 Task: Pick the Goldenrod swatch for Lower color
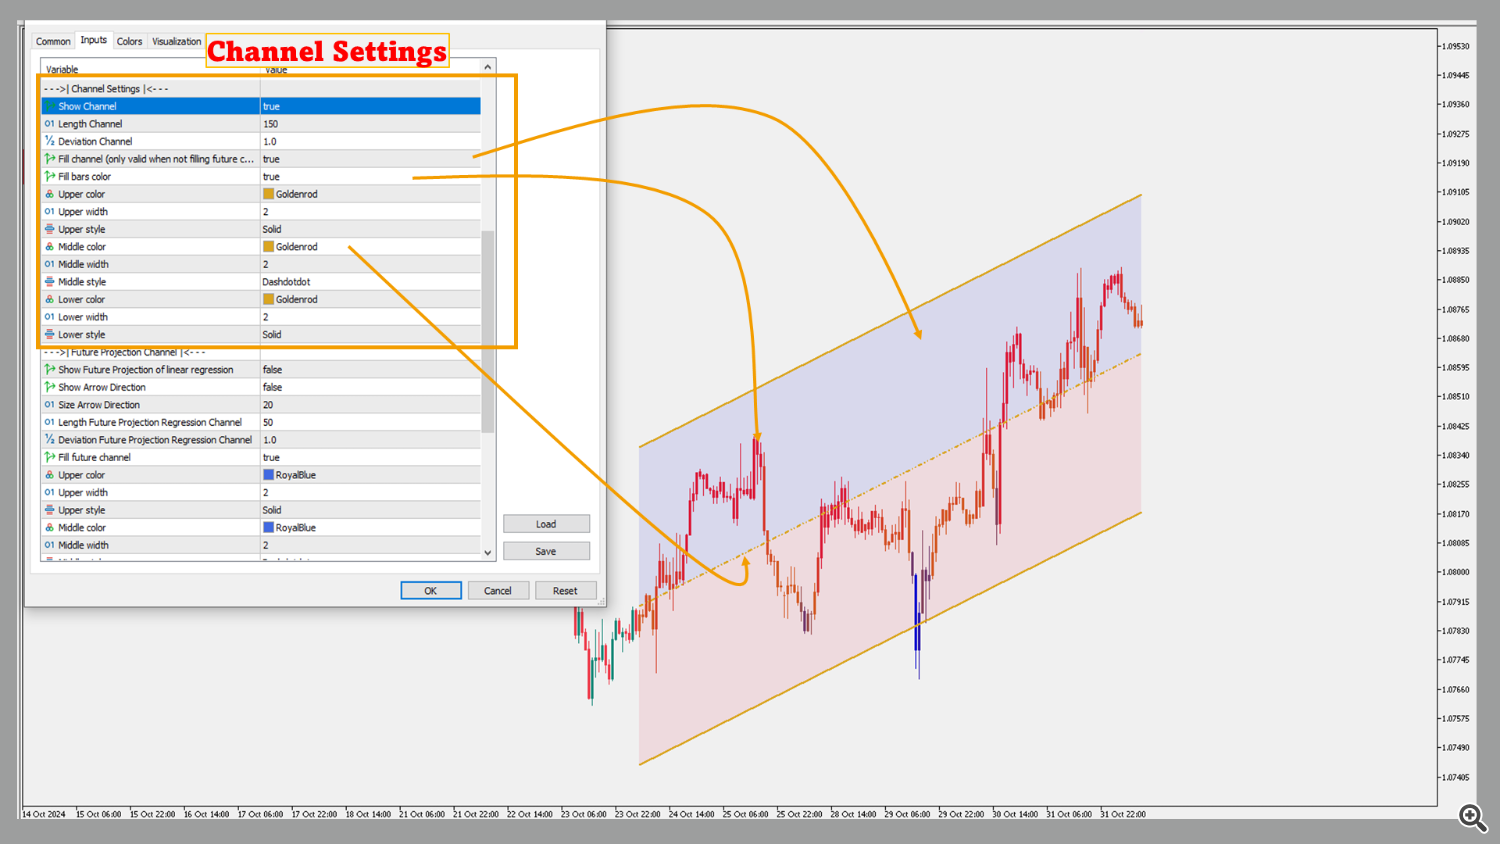pos(268,299)
